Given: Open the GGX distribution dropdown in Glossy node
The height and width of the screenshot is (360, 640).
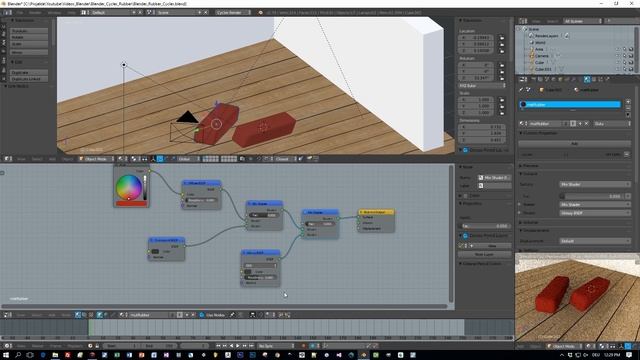Looking at the screenshot, I should pos(260,265).
